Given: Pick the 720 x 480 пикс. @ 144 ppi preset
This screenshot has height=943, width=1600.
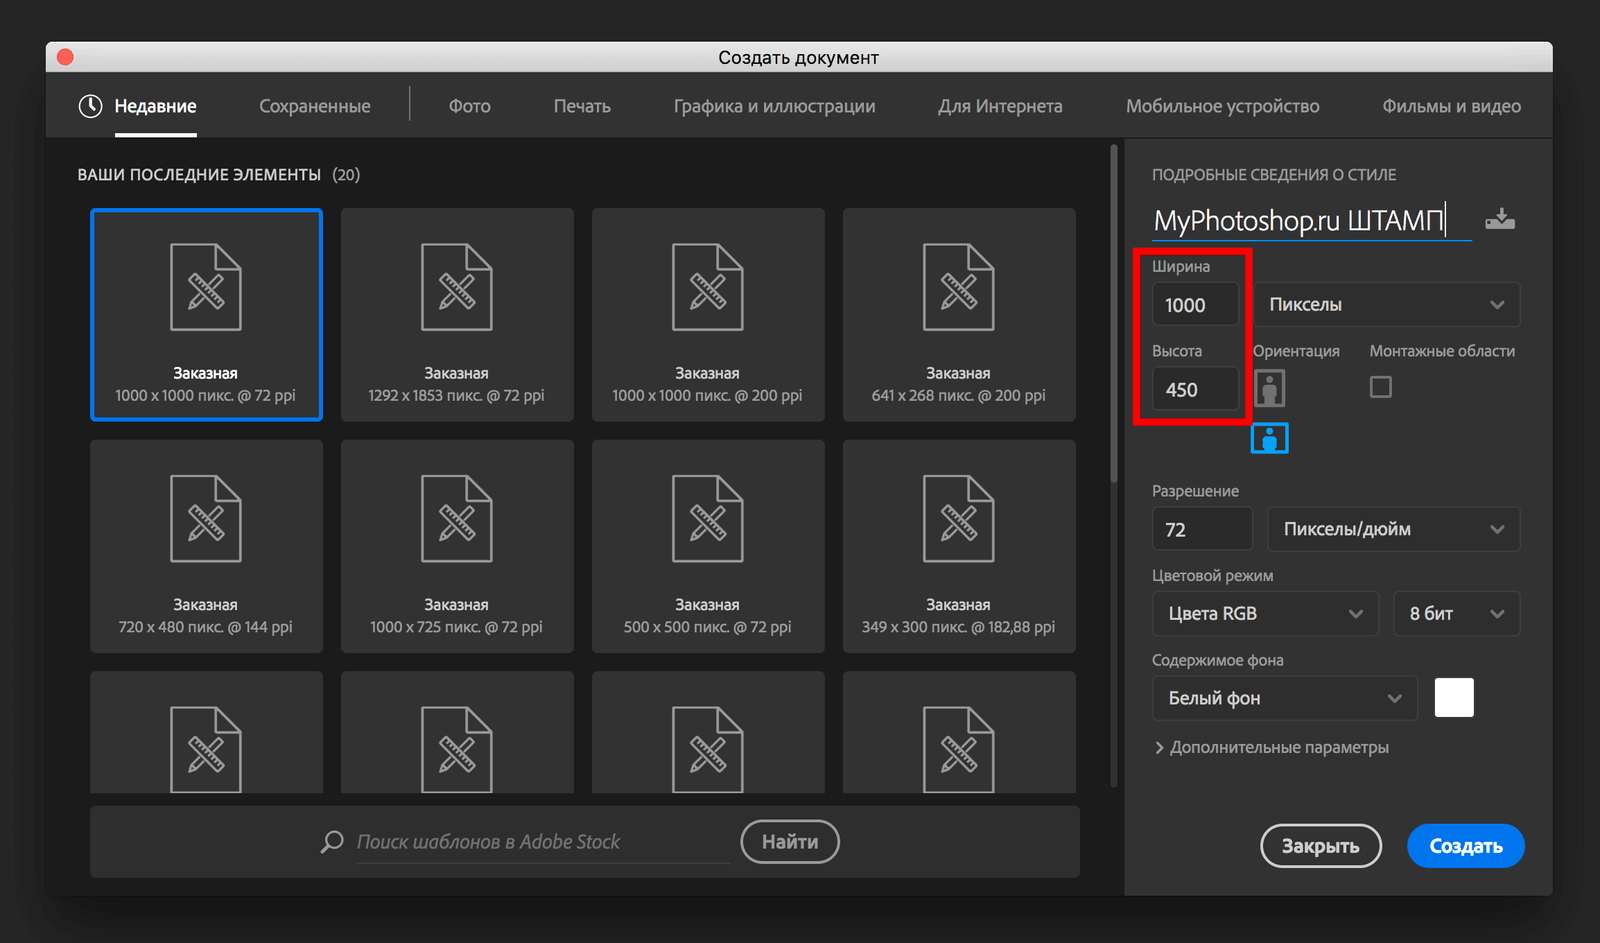Looking at the screenshot, I should coord(206,546).
